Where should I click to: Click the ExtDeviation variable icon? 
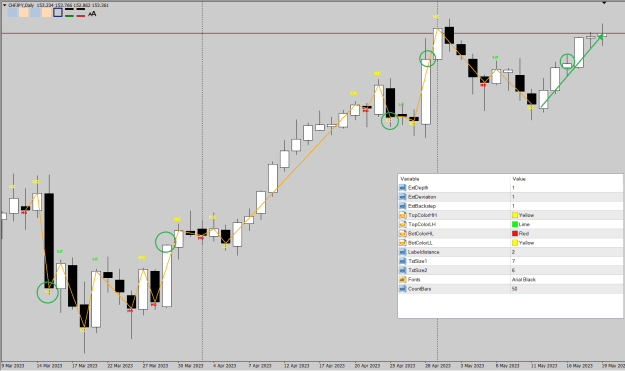tap(403, 197)
